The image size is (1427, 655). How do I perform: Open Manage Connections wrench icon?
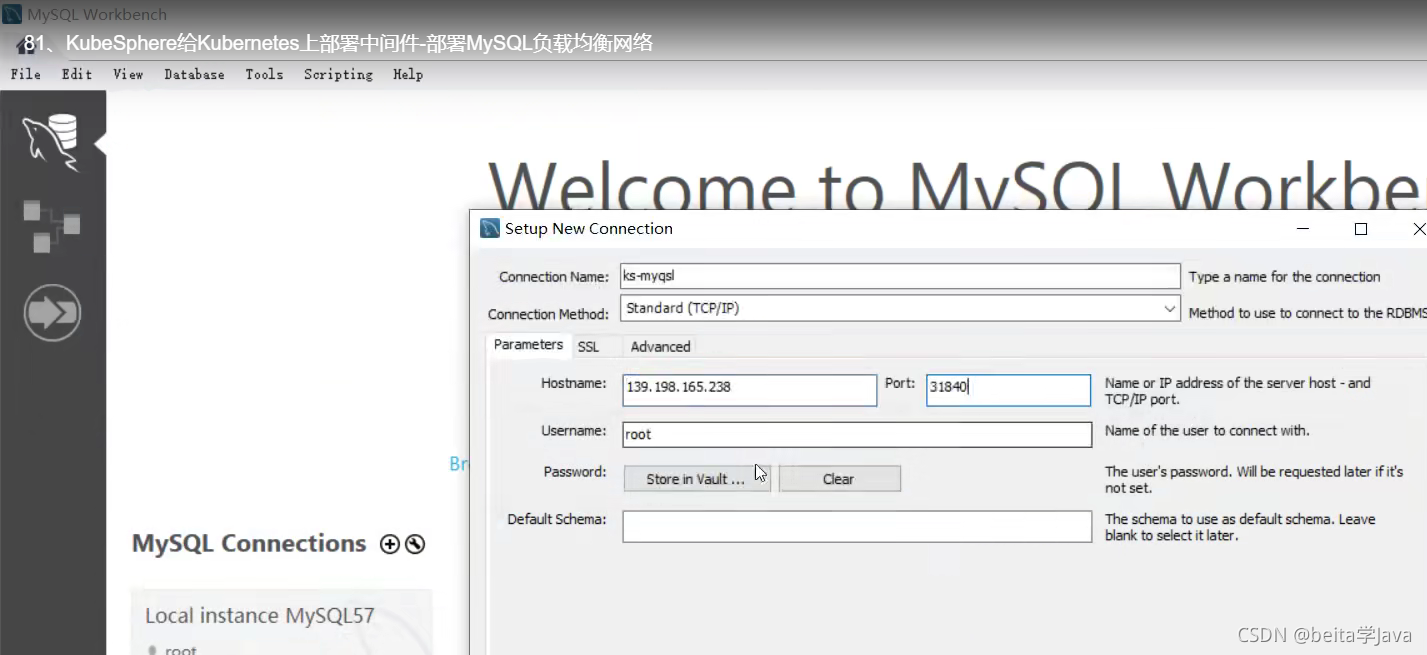click(x=415, y=544)
